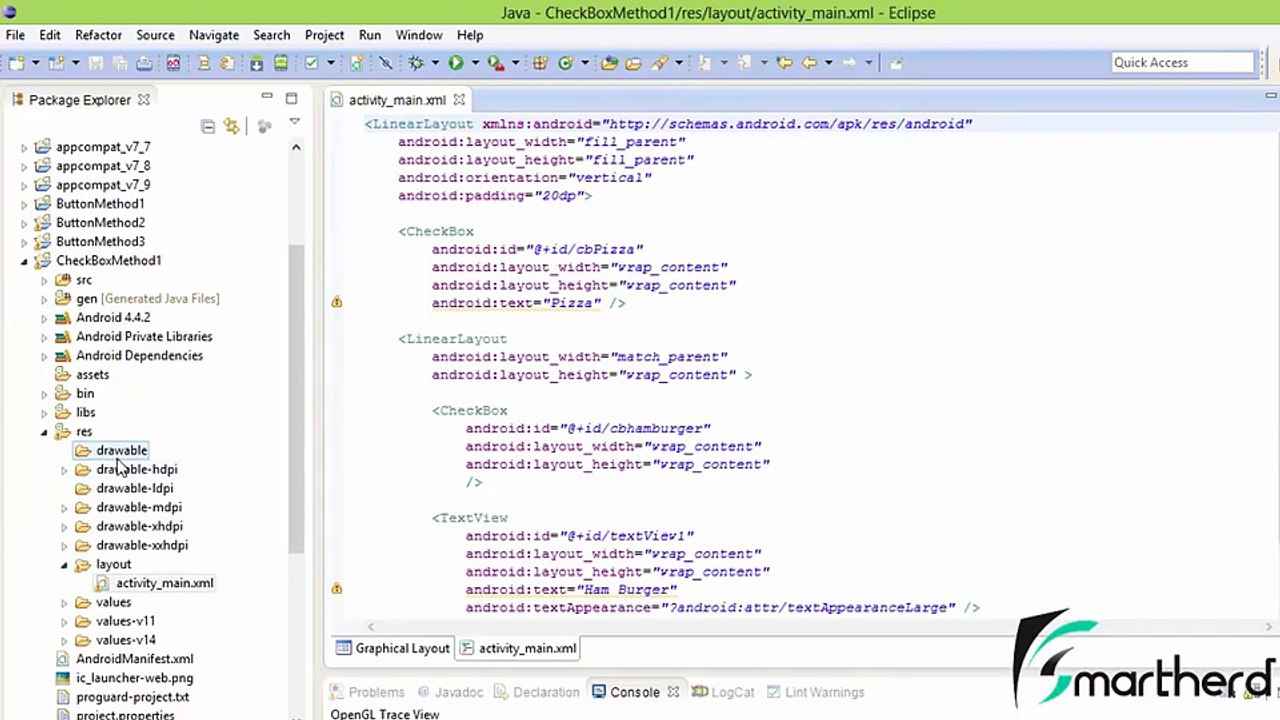Open dropdown next to New file icon
1280x720 pixels.
pos(36,63)
